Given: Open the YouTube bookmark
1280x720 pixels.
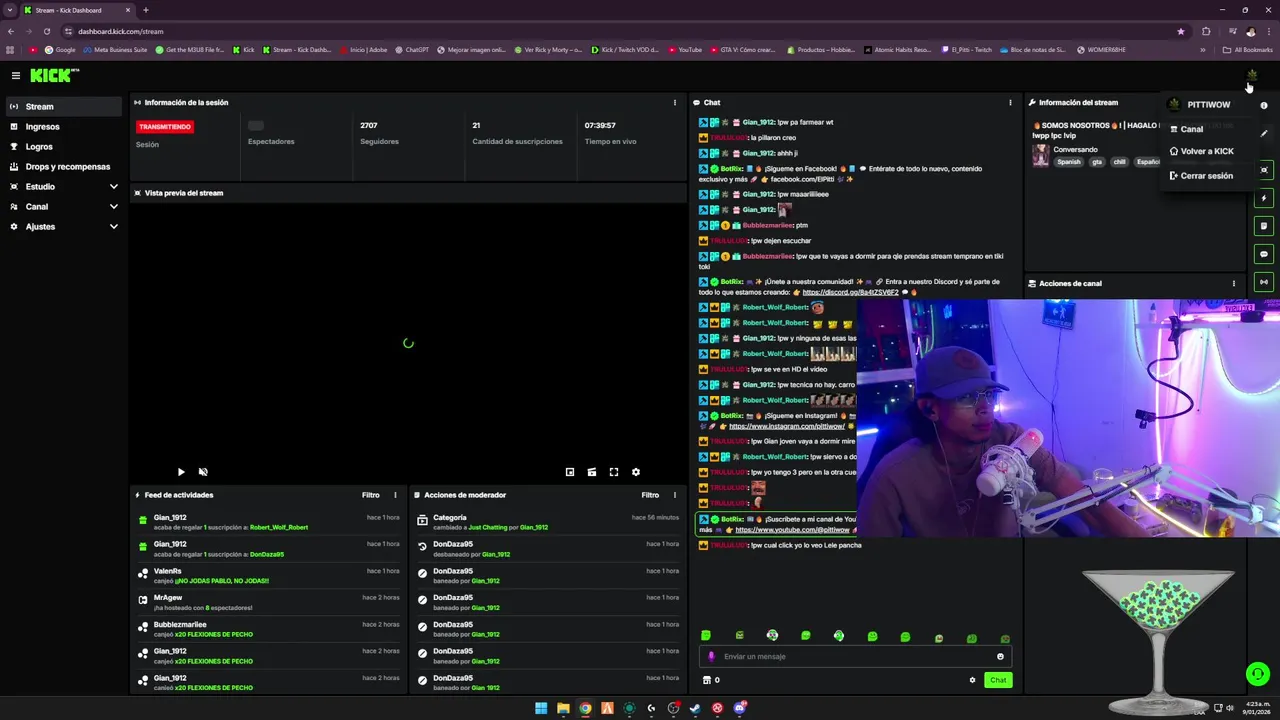Looking at the screenshot, I should click(x=684, y=50).
